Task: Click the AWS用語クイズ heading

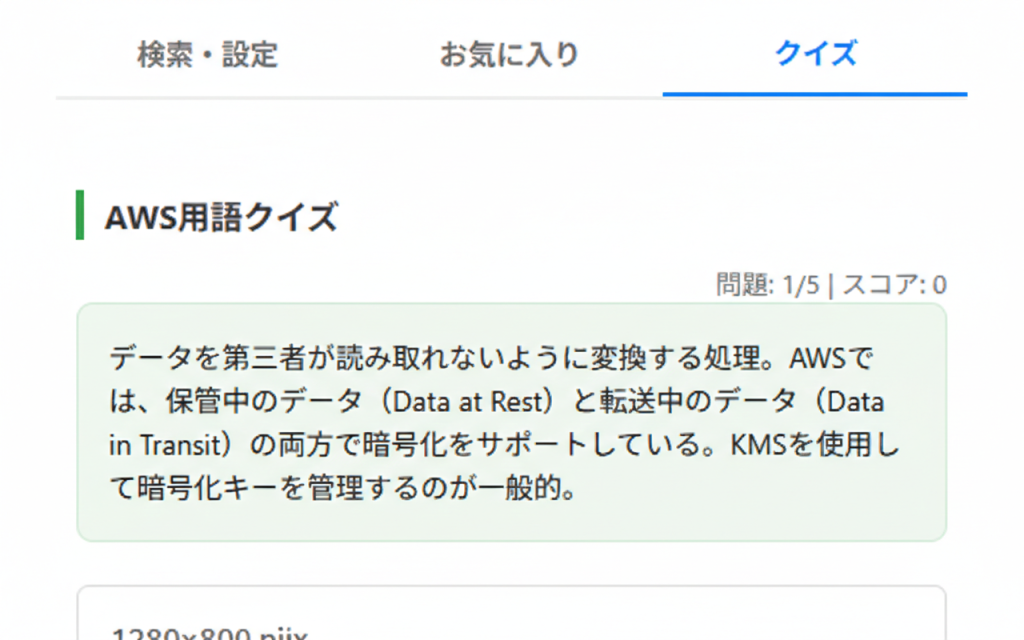Action: pos(220,216)
